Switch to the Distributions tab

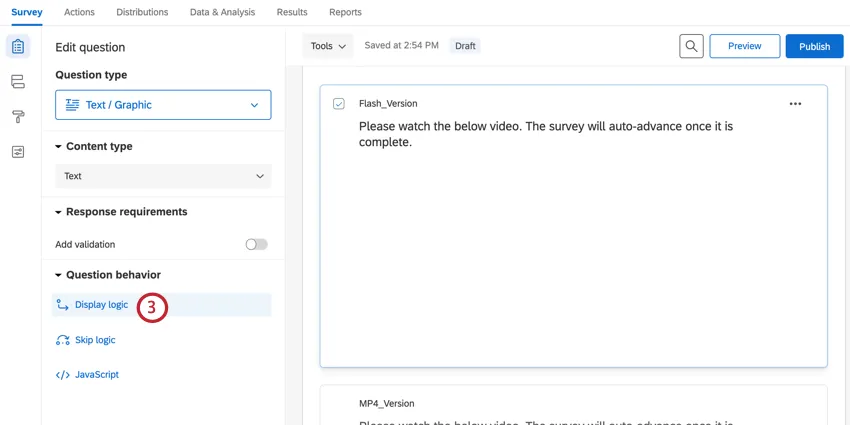[142, 12]
